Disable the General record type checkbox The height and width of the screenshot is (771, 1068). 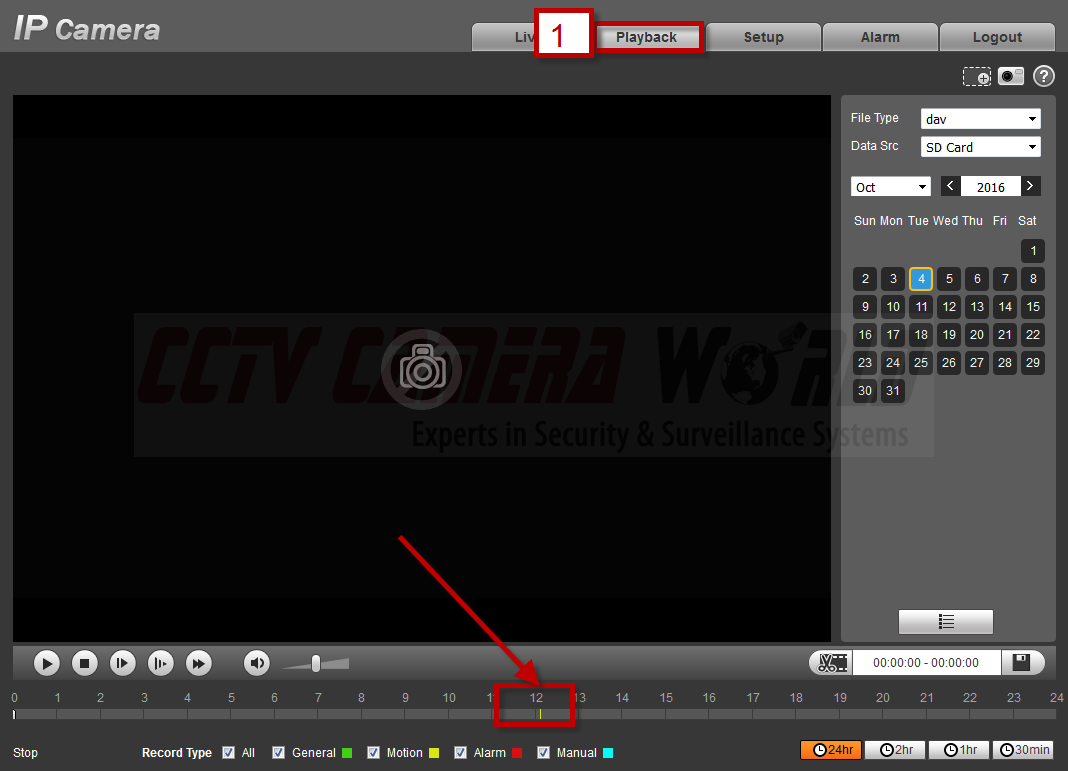[279, 752]
